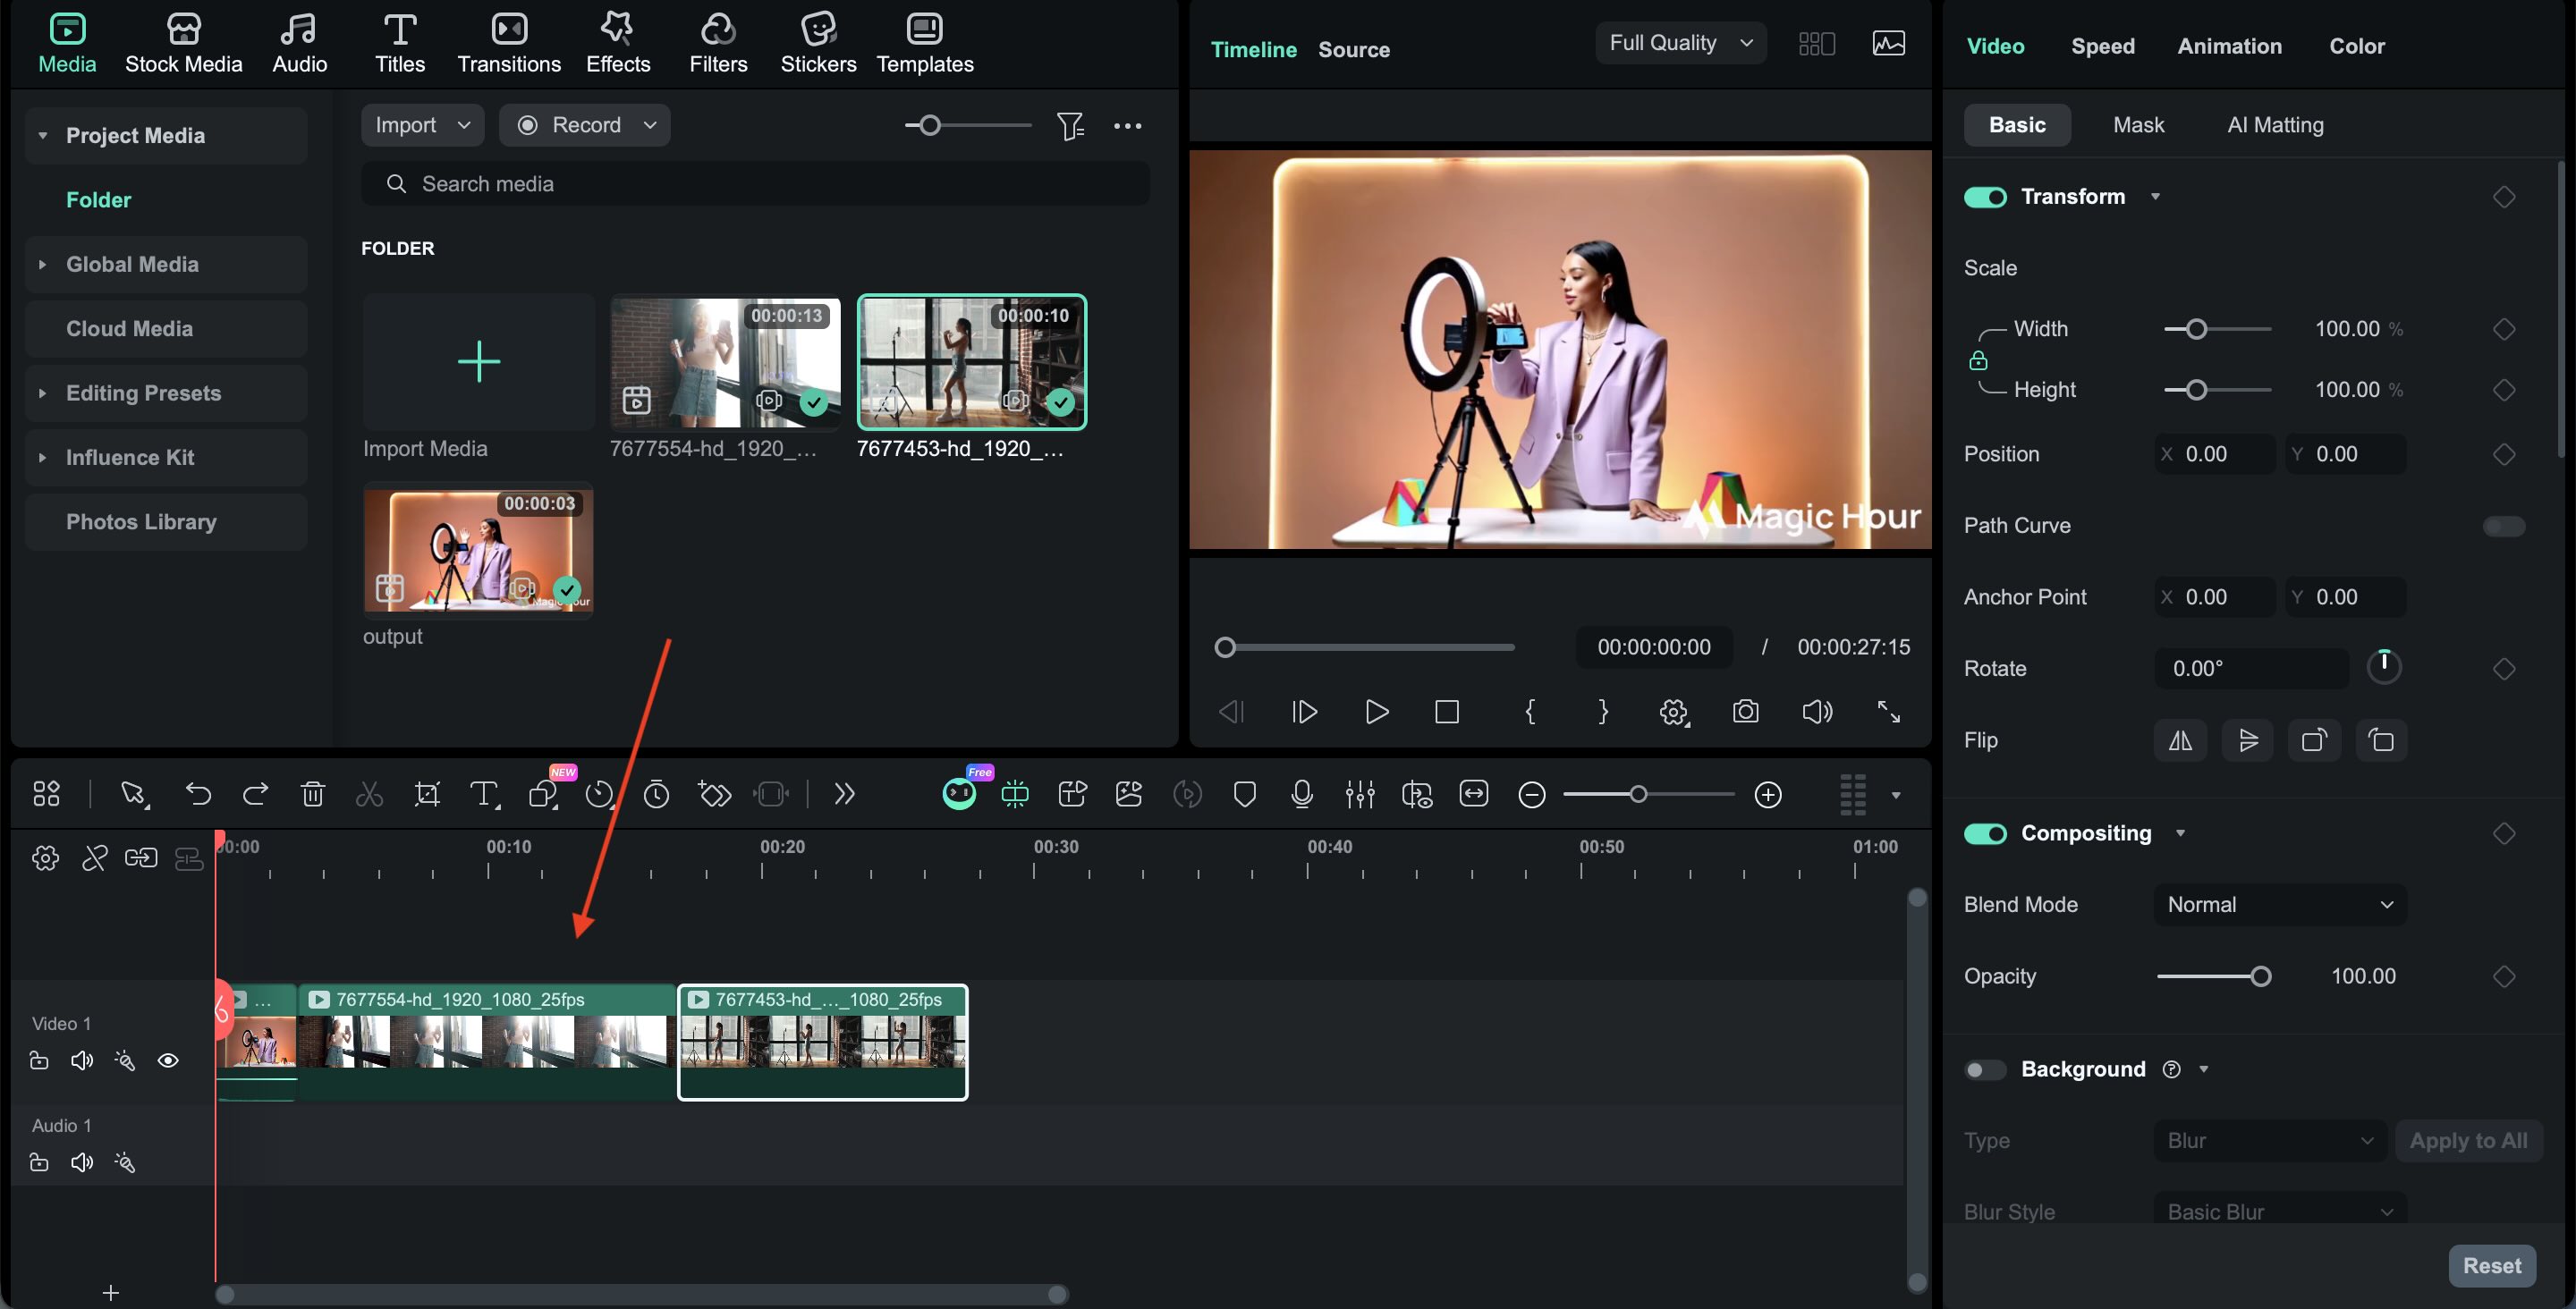Click the Reset button
The image size is (2576, 1309).
click(2492, 1264)
